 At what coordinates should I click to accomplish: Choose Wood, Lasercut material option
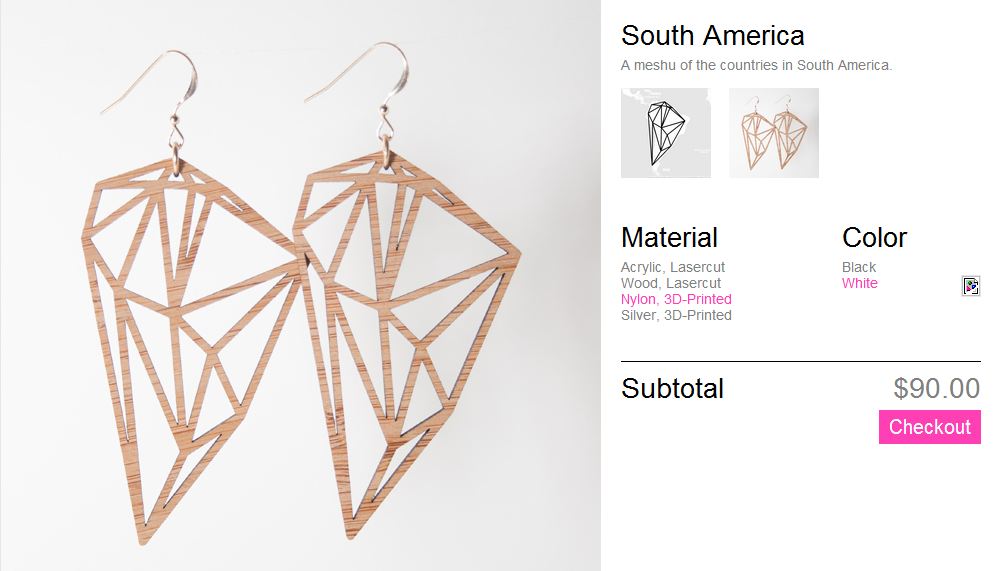click(x=671, y=283)
